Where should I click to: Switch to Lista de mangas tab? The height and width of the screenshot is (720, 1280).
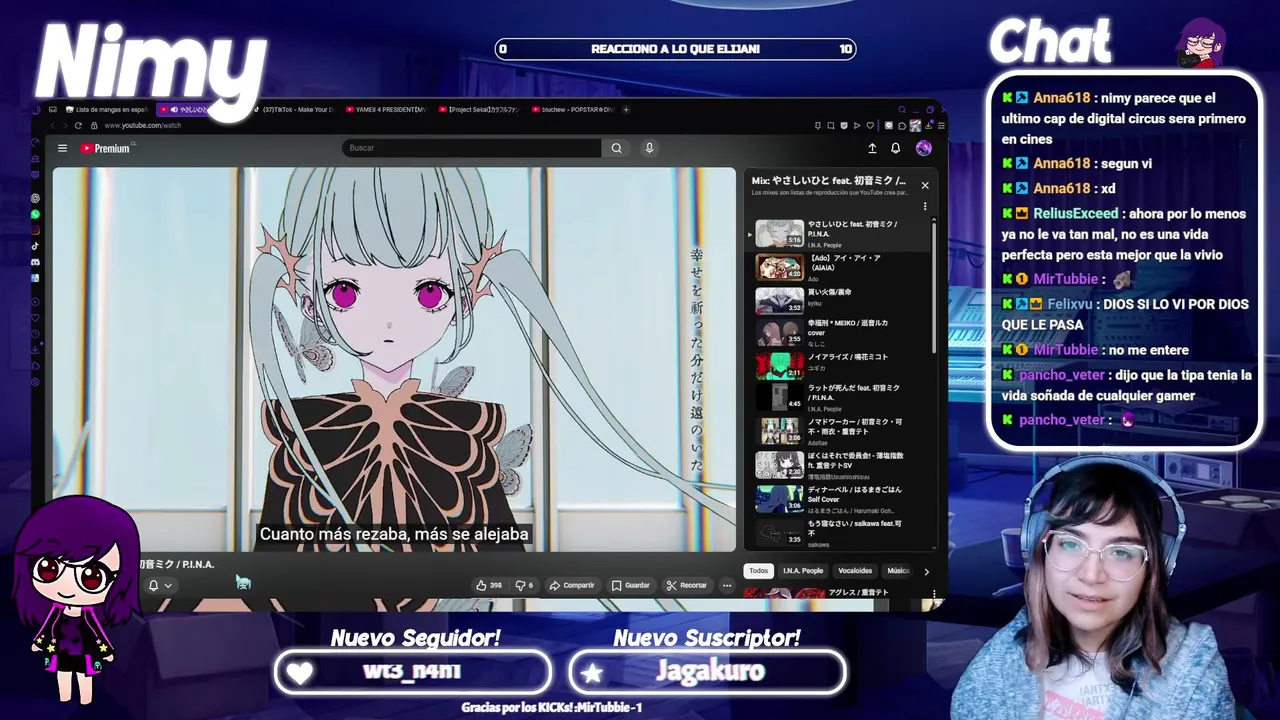[107, 109]
